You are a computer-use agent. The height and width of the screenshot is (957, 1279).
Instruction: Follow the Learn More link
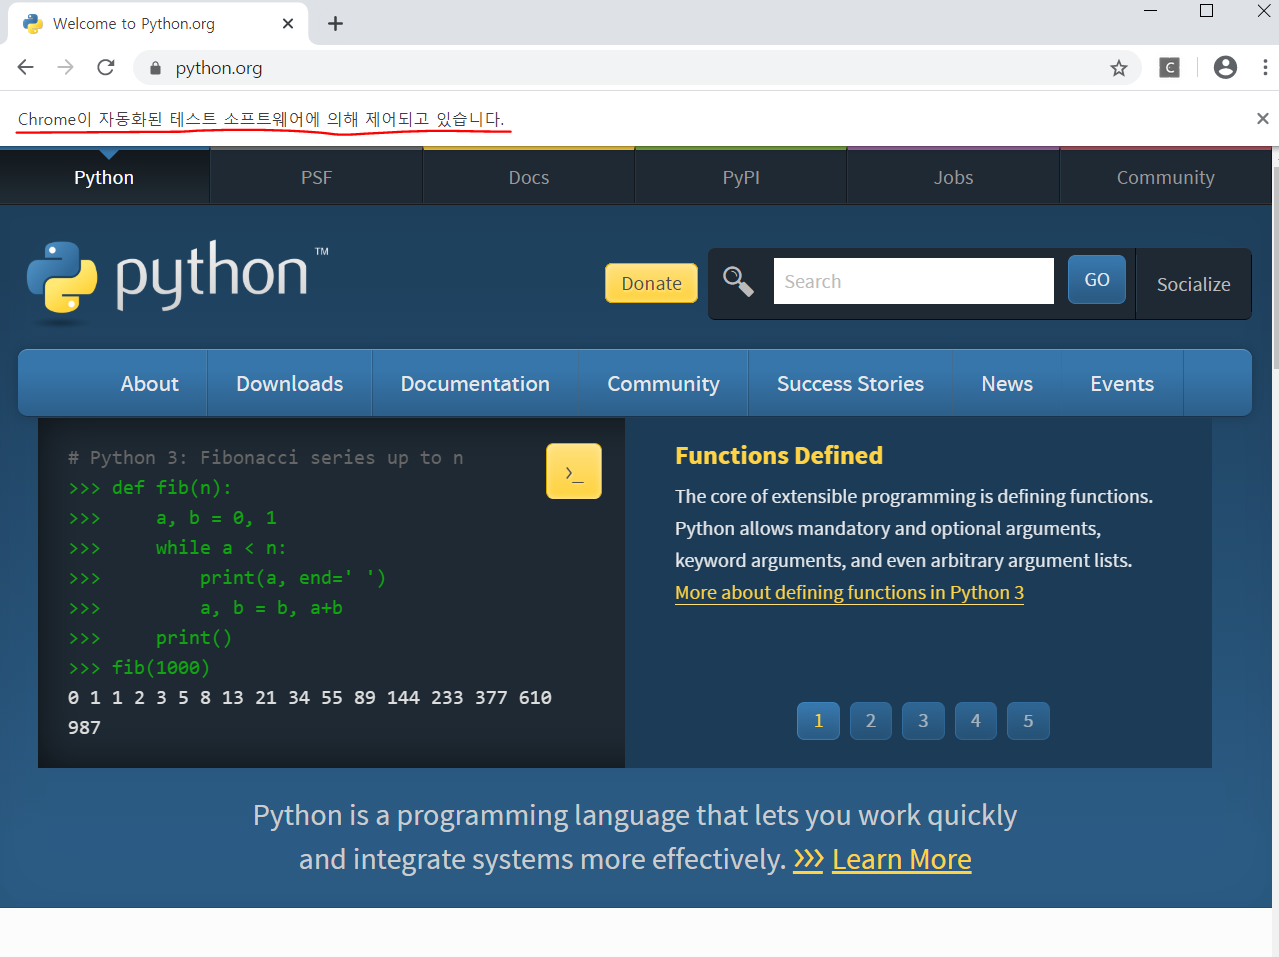[x=901, y=859]
